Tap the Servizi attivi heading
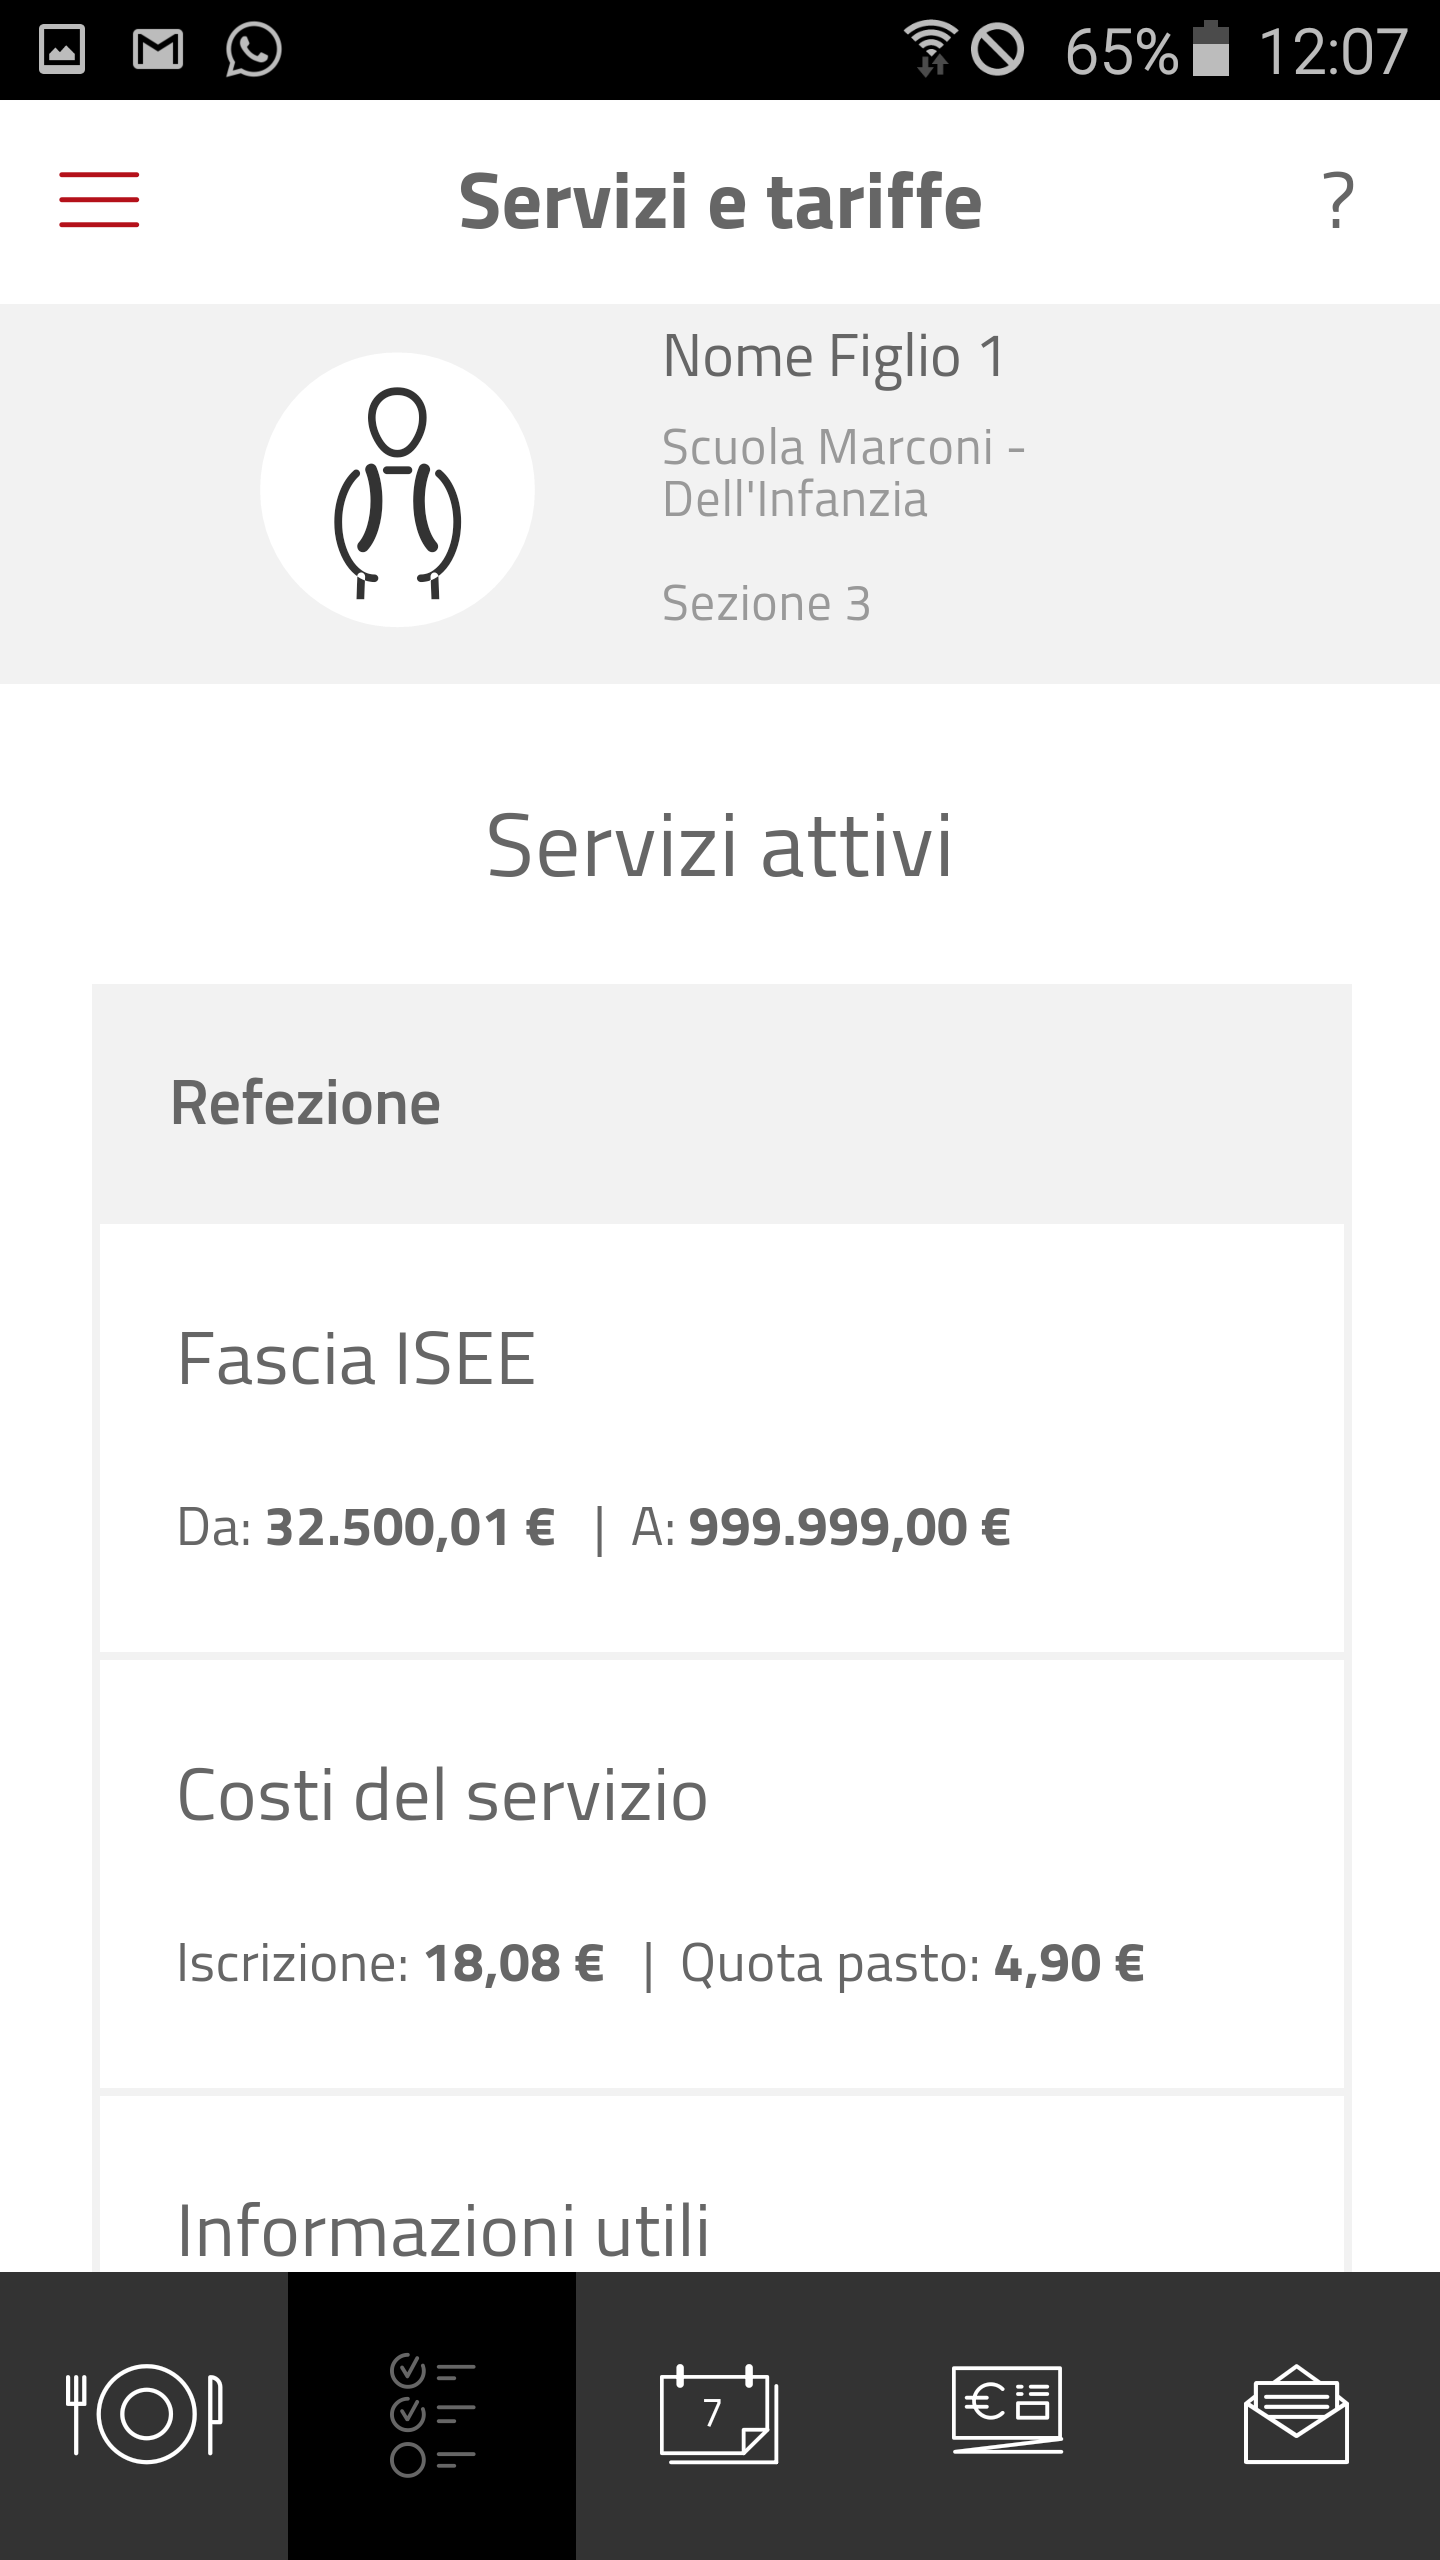The width and height of the screenshot is (1440, 2560). coord(719,846)
